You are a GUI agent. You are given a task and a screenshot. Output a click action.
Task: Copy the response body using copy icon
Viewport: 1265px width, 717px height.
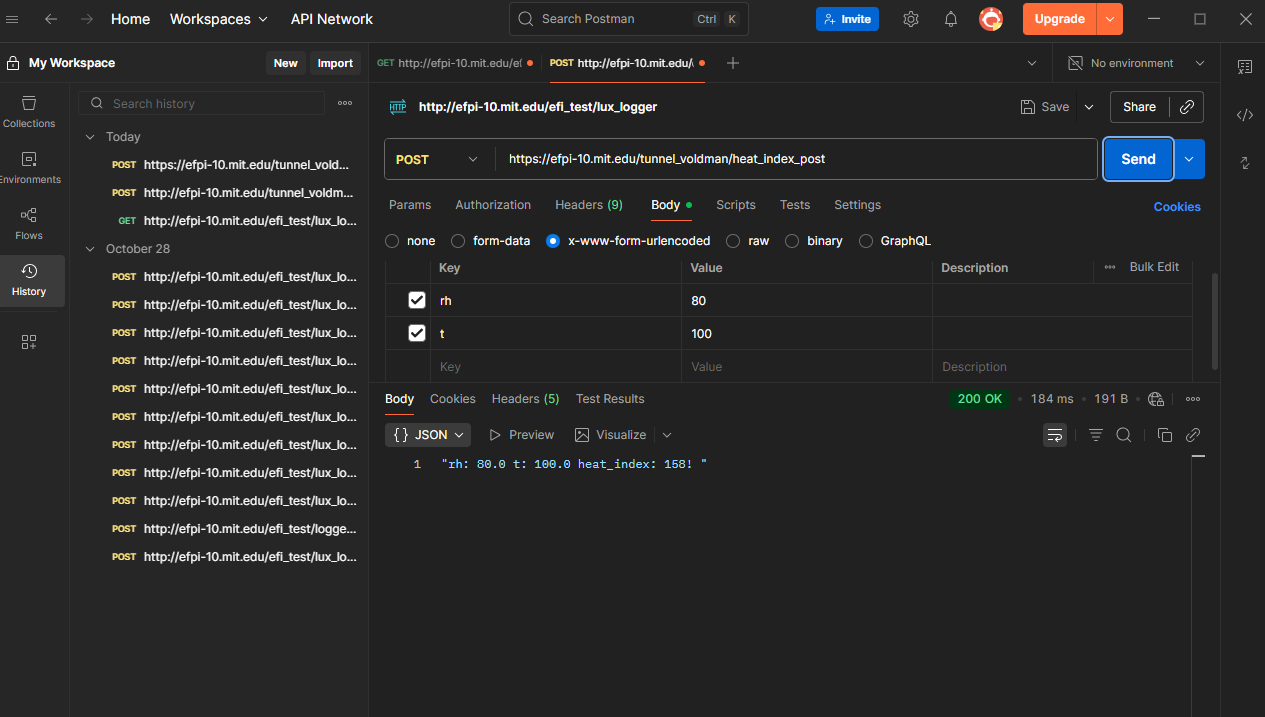(x=1164, y=435)
